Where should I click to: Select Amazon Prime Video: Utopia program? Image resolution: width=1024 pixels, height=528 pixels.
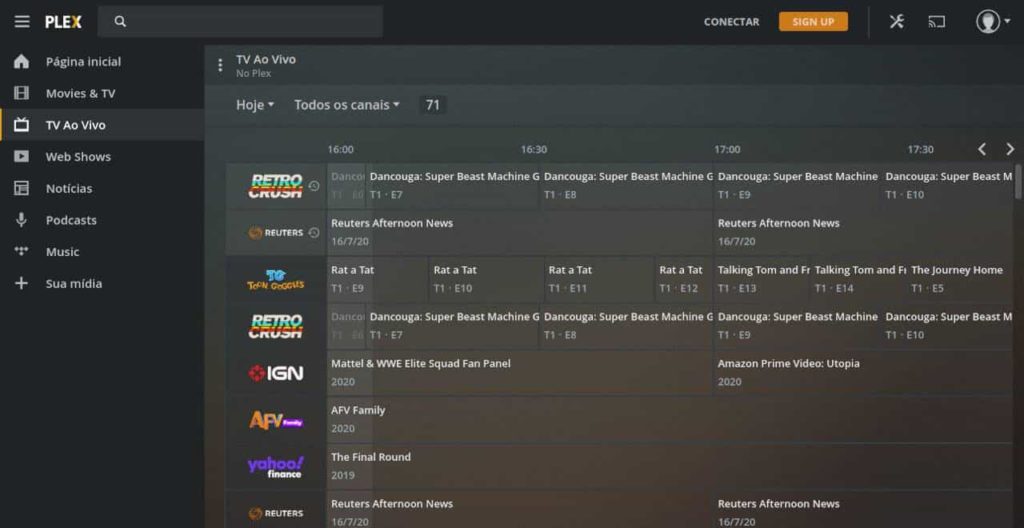863,373
